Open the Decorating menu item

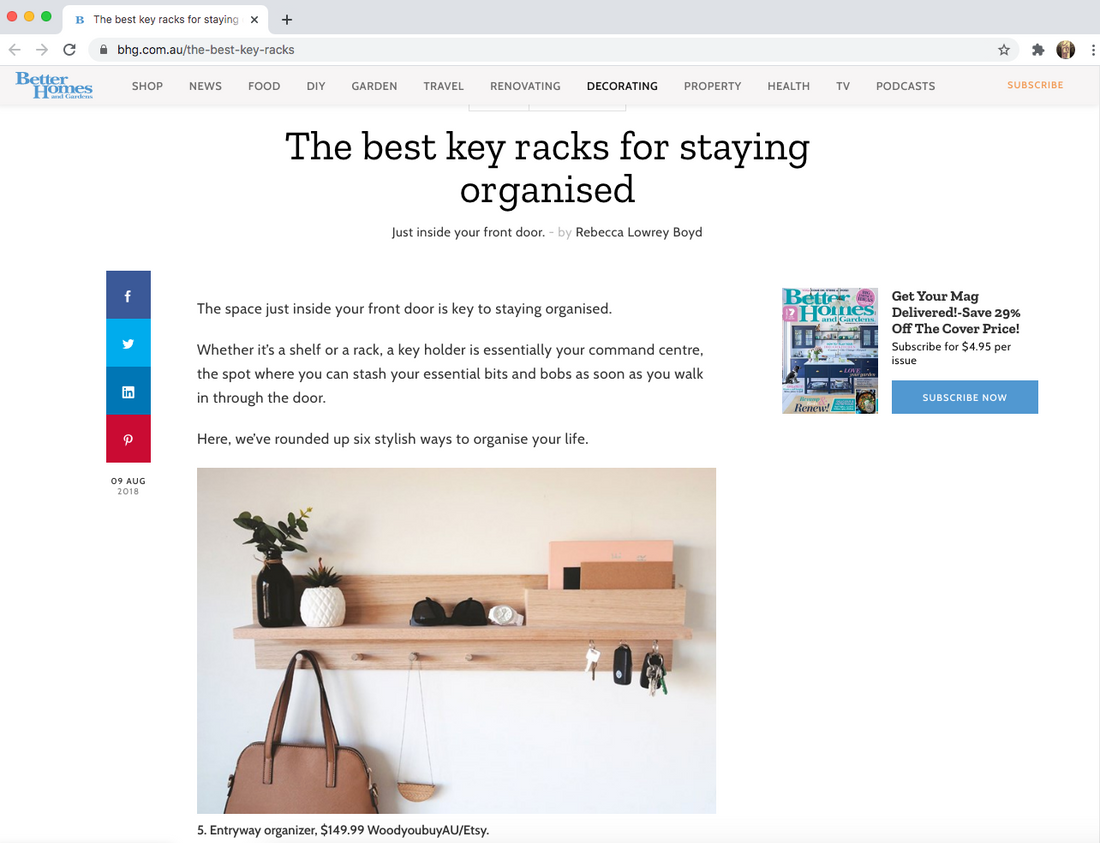(622, 86)
